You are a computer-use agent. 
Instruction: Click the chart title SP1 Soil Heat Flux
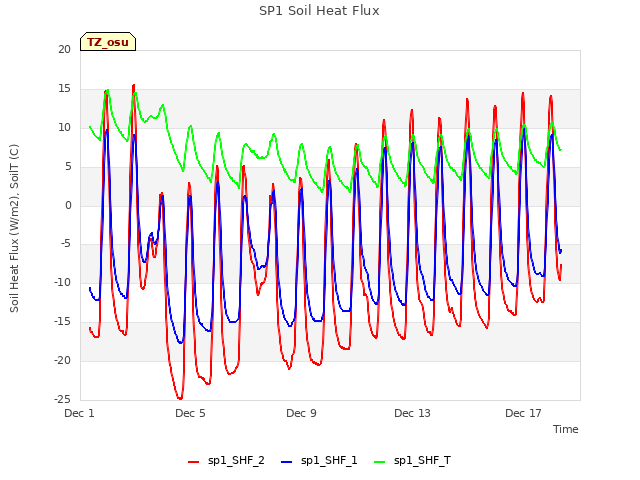pyautogui.click(x=319, y=11)
